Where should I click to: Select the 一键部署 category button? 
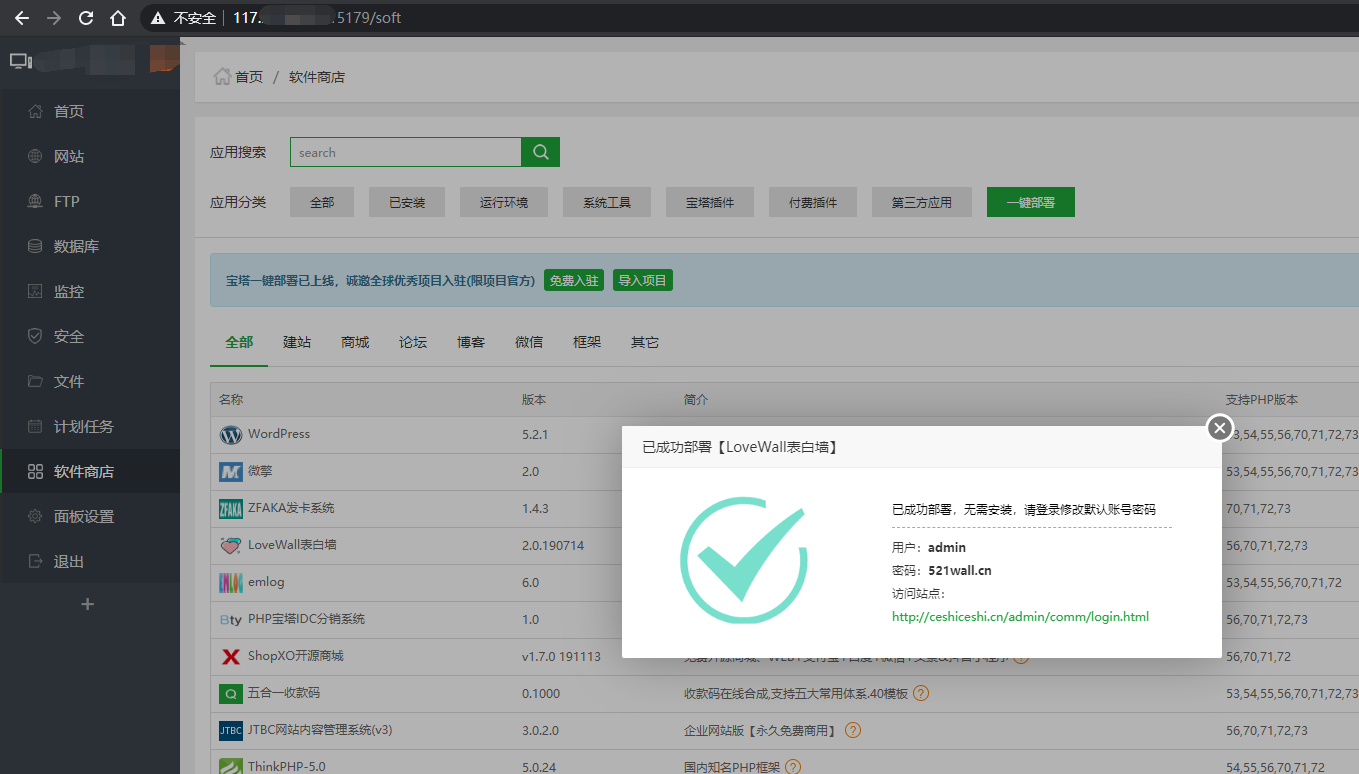click(x=1031, y=202)
